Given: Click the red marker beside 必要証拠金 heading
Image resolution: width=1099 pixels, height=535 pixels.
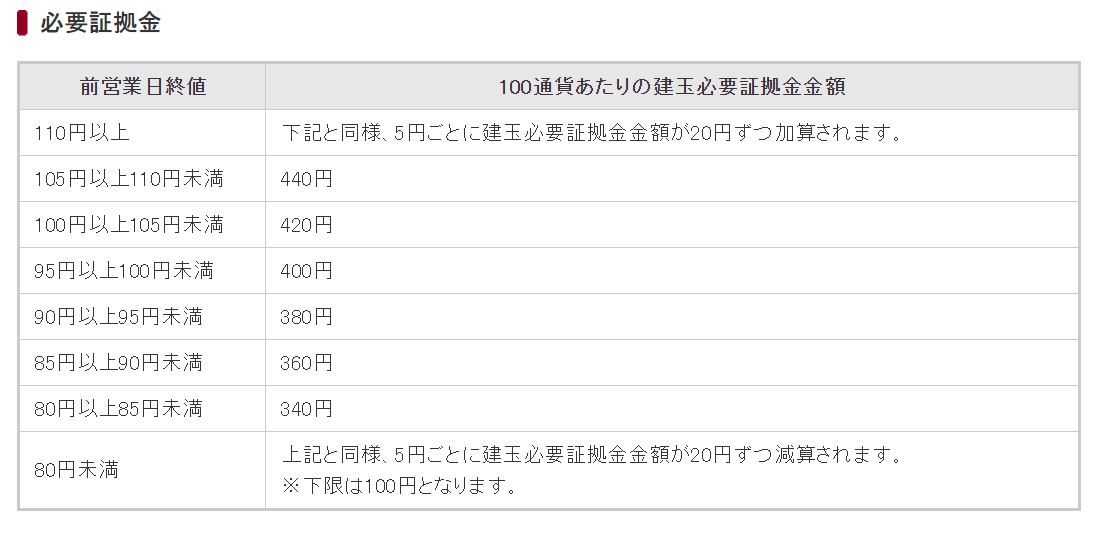Looking at the screenshot, I should [x=22, y=23].
